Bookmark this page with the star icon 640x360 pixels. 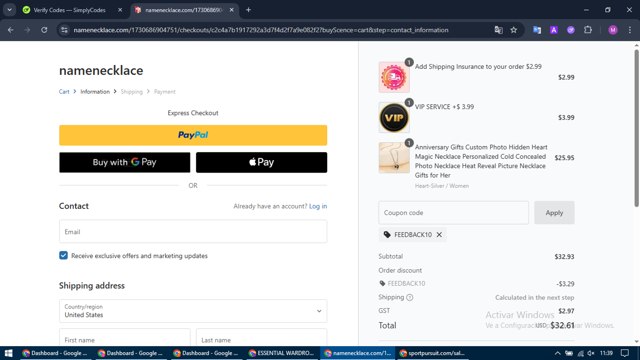(x=514, y=30)
